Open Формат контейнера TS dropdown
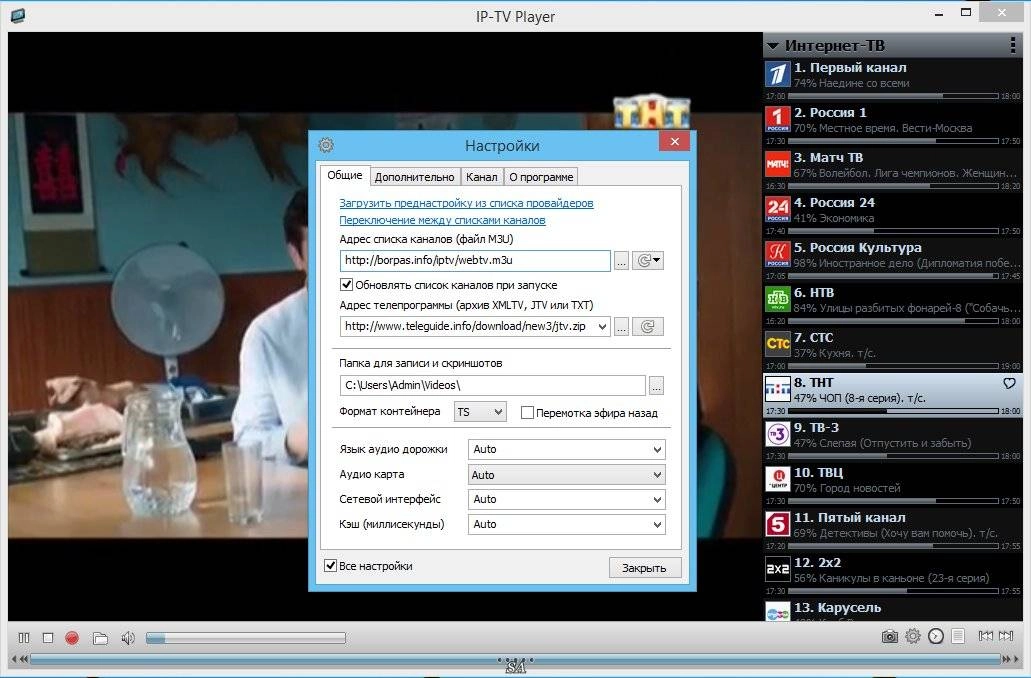 click(480, 412)
